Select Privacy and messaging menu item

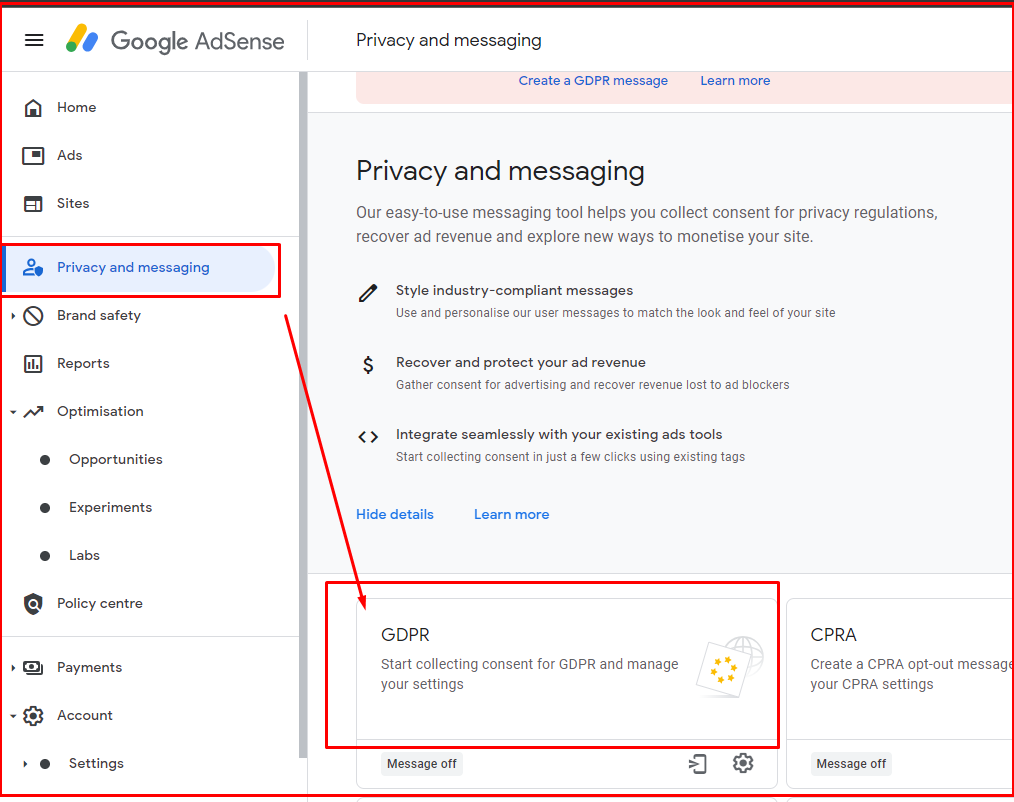[140, 268]
